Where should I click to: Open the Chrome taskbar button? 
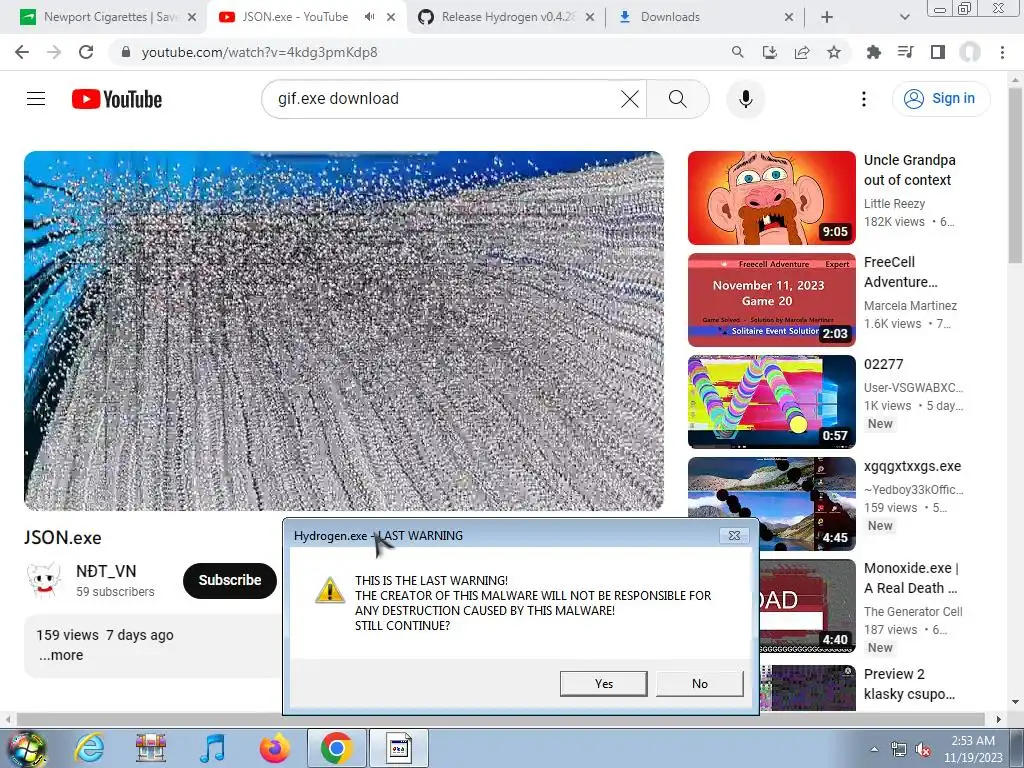tap(336, 748)
